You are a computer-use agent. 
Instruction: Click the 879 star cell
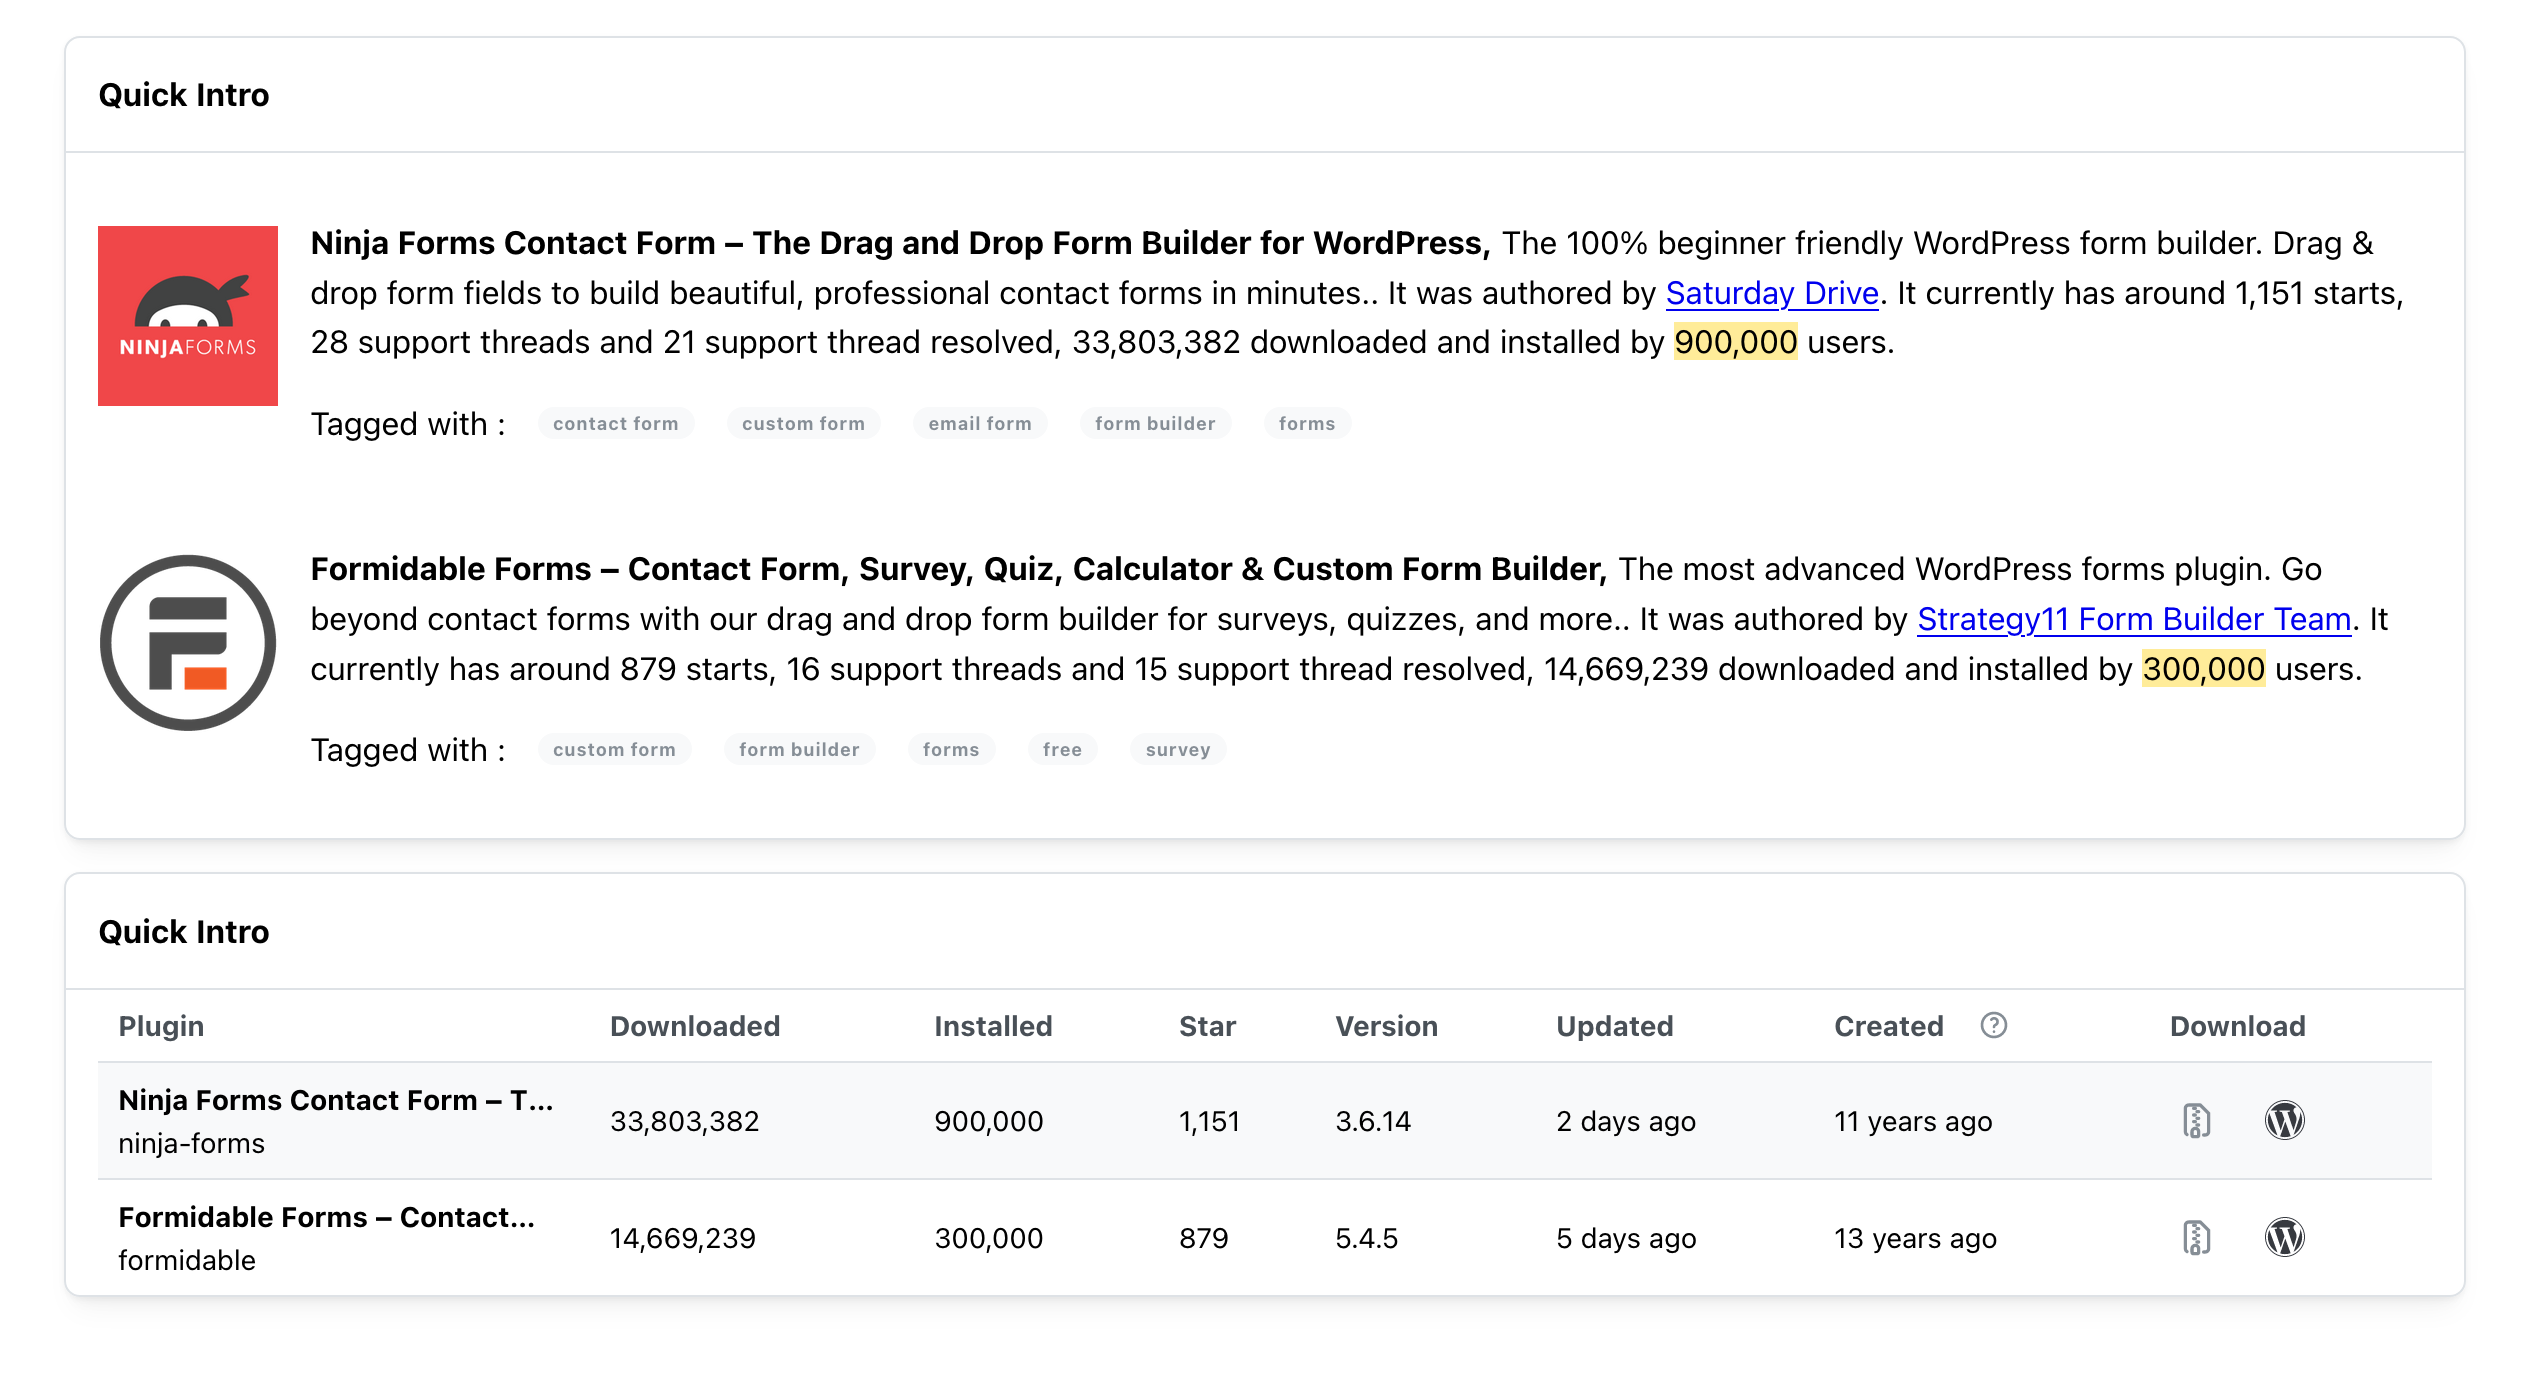pos(1203,1238)
